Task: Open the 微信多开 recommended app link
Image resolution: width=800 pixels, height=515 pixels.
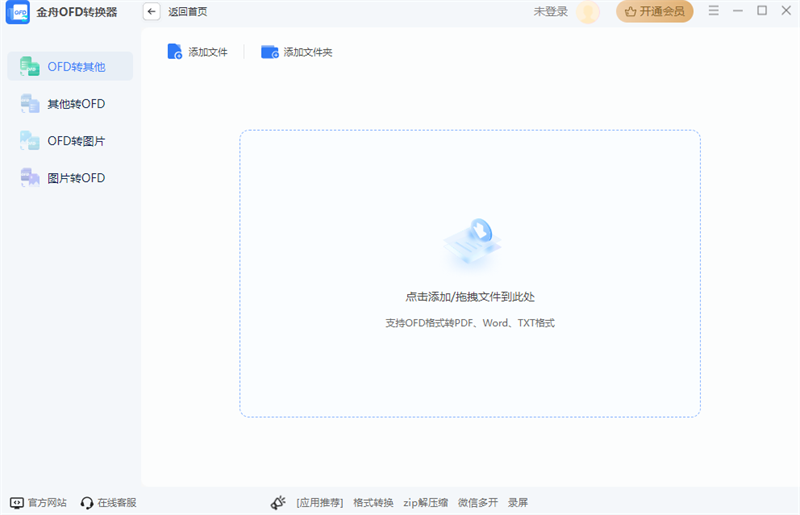Action: click(478, 503)
